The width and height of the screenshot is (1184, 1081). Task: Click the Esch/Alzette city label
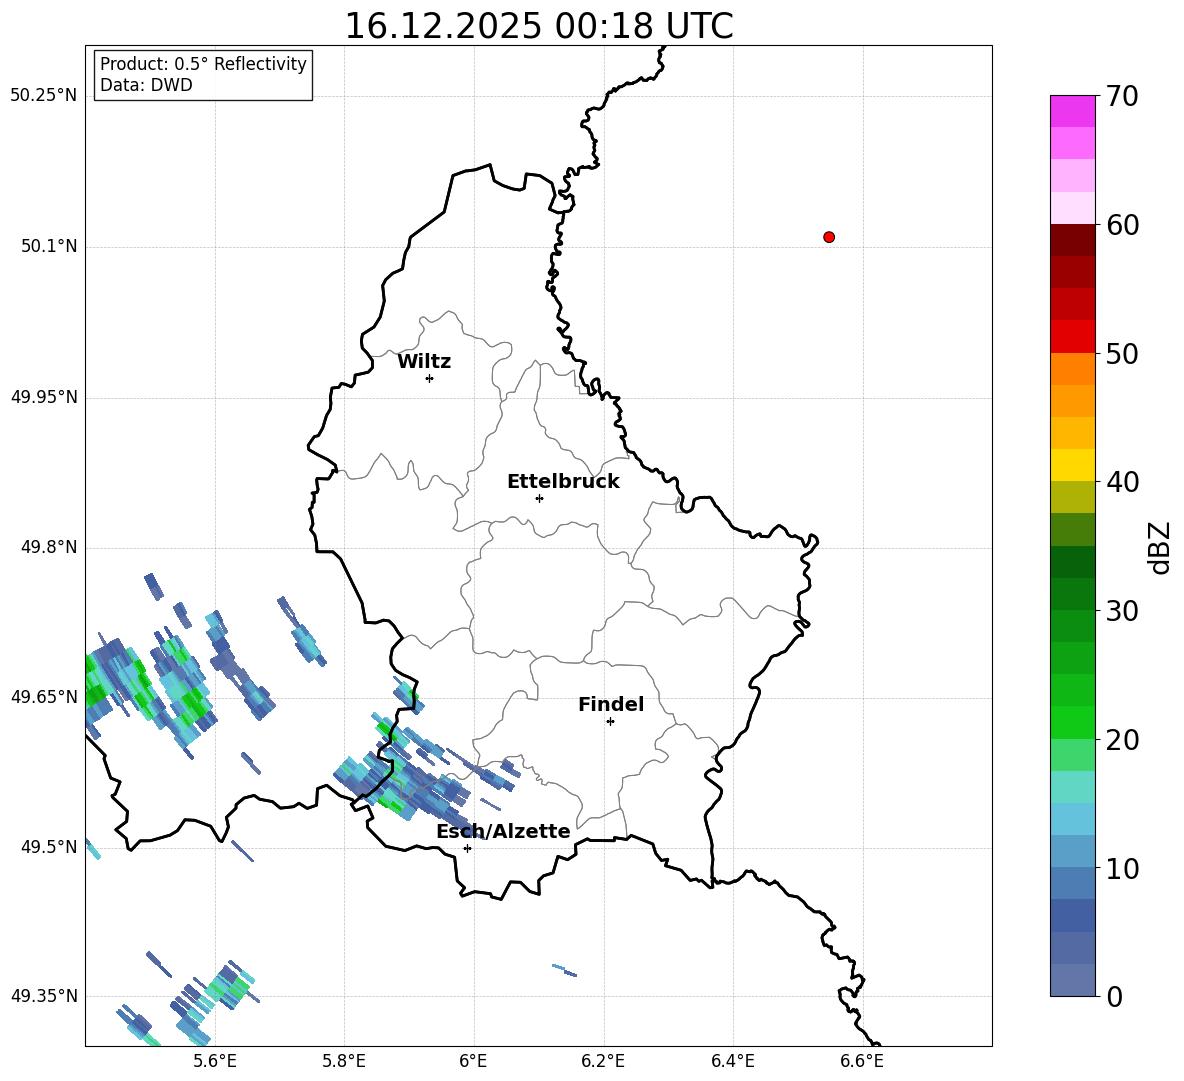pos(503,831)
